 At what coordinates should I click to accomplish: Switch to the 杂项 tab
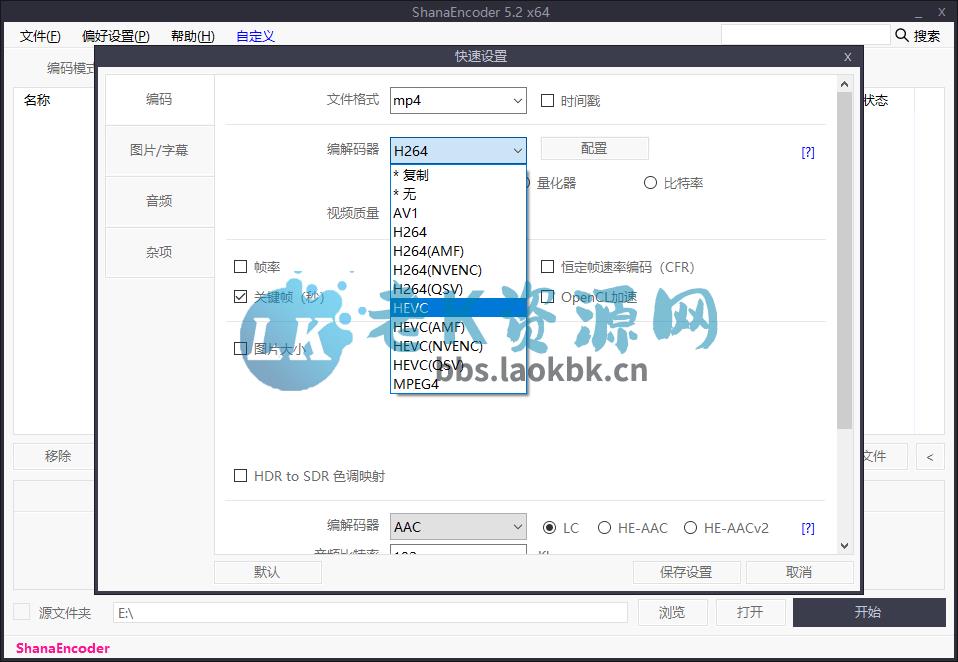(x=159, y=252)
